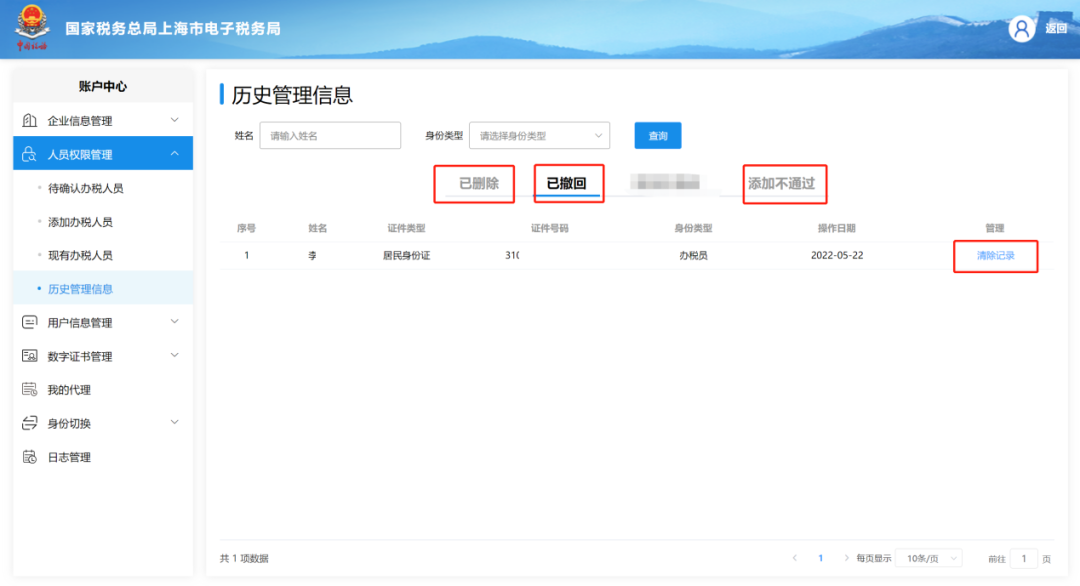
Task: Switch to the 已撤回 tab
Action: [566, 183]
